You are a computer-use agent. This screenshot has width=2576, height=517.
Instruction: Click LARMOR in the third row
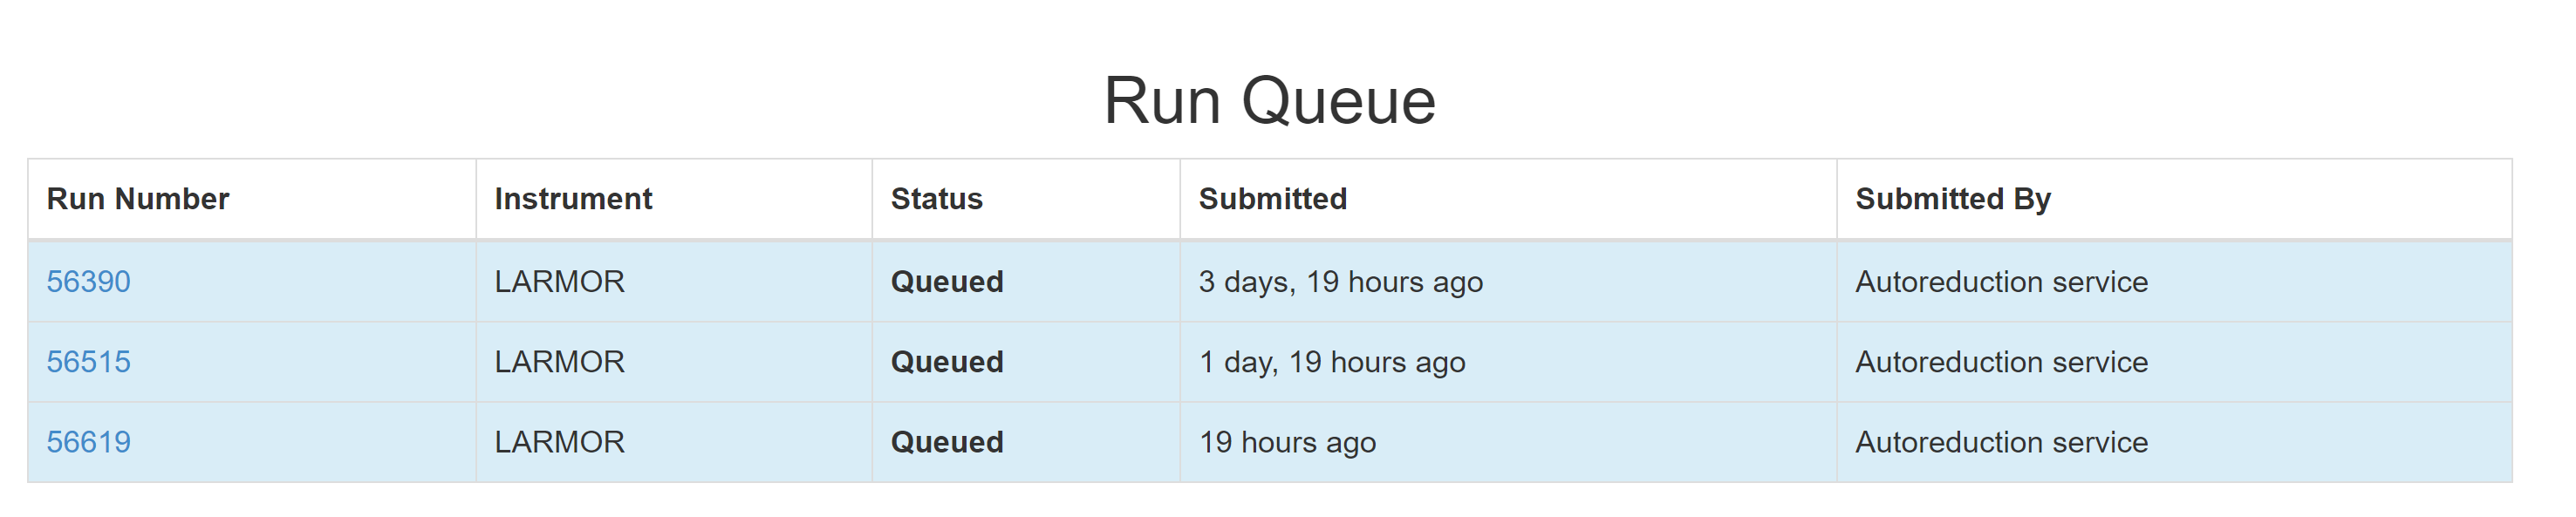tap(557, 441)
